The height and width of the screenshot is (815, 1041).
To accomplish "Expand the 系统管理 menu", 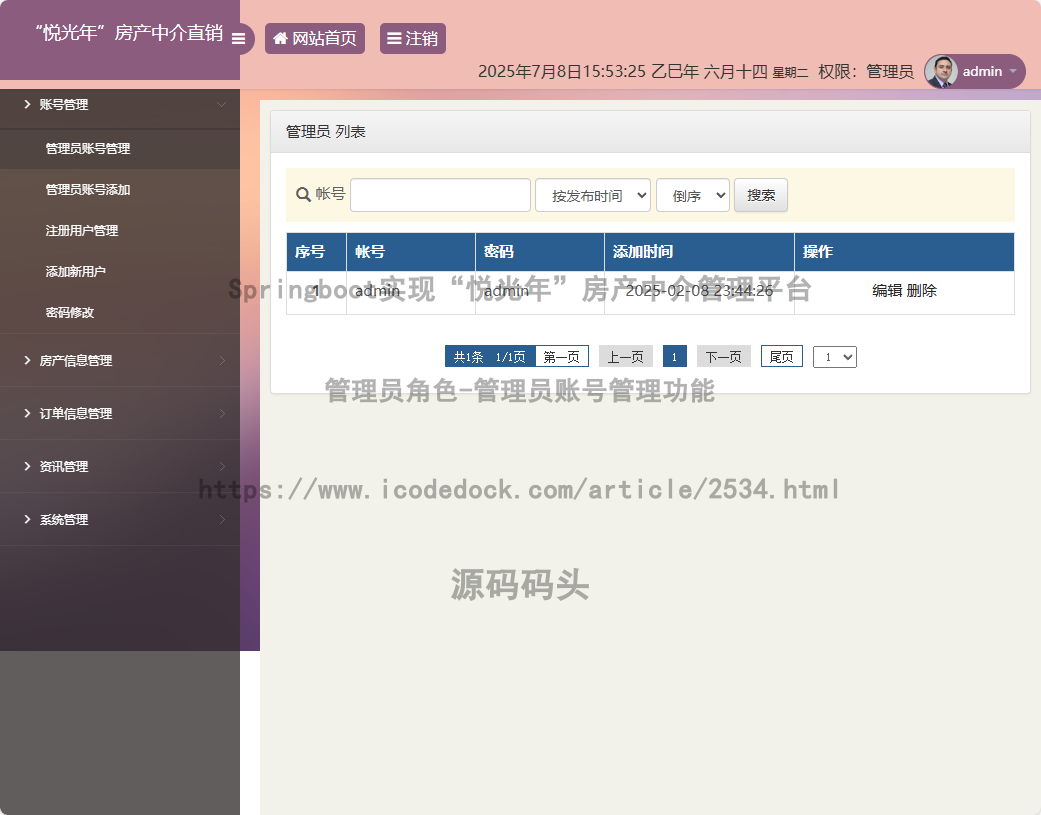I will point(120,520).
